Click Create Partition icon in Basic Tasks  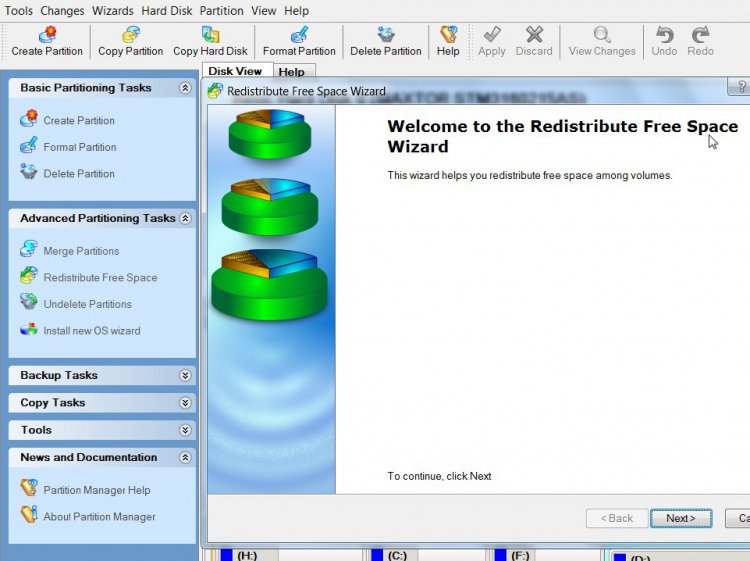29,118
